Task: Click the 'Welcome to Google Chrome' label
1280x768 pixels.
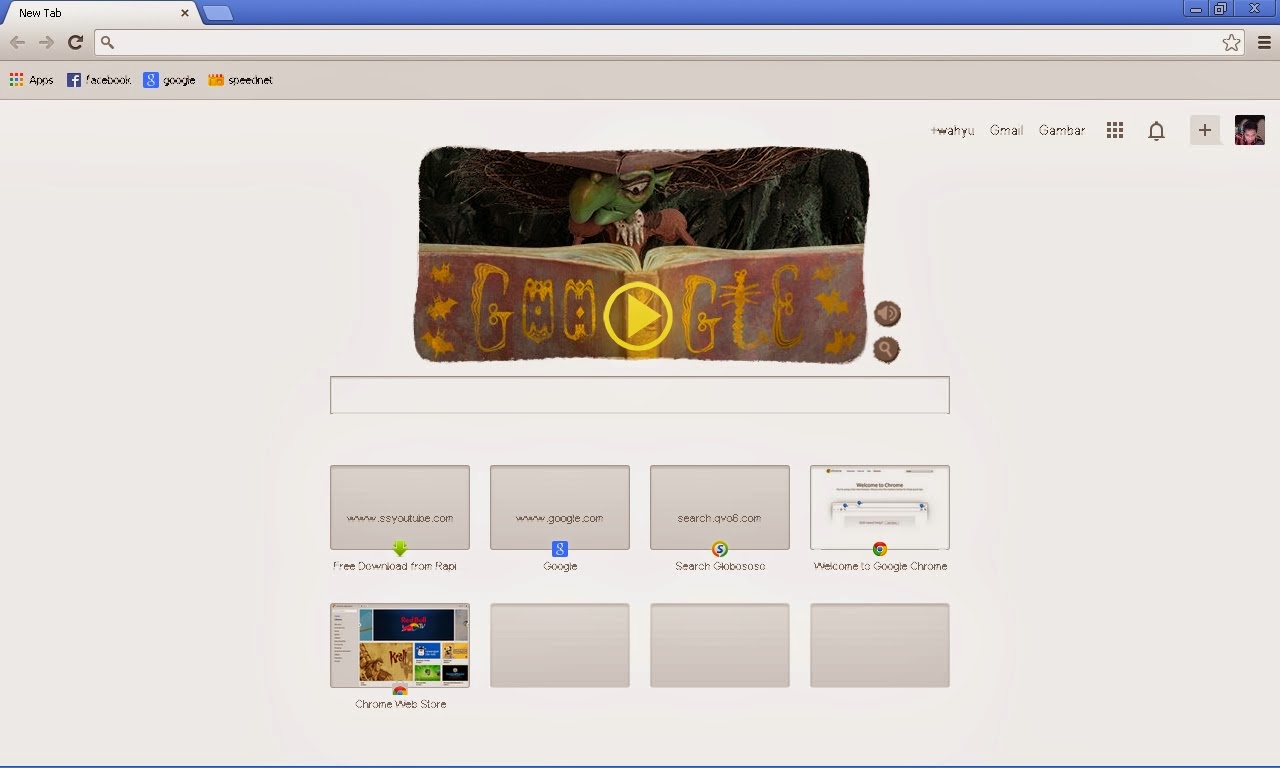Action: click(x=880, y=566)
